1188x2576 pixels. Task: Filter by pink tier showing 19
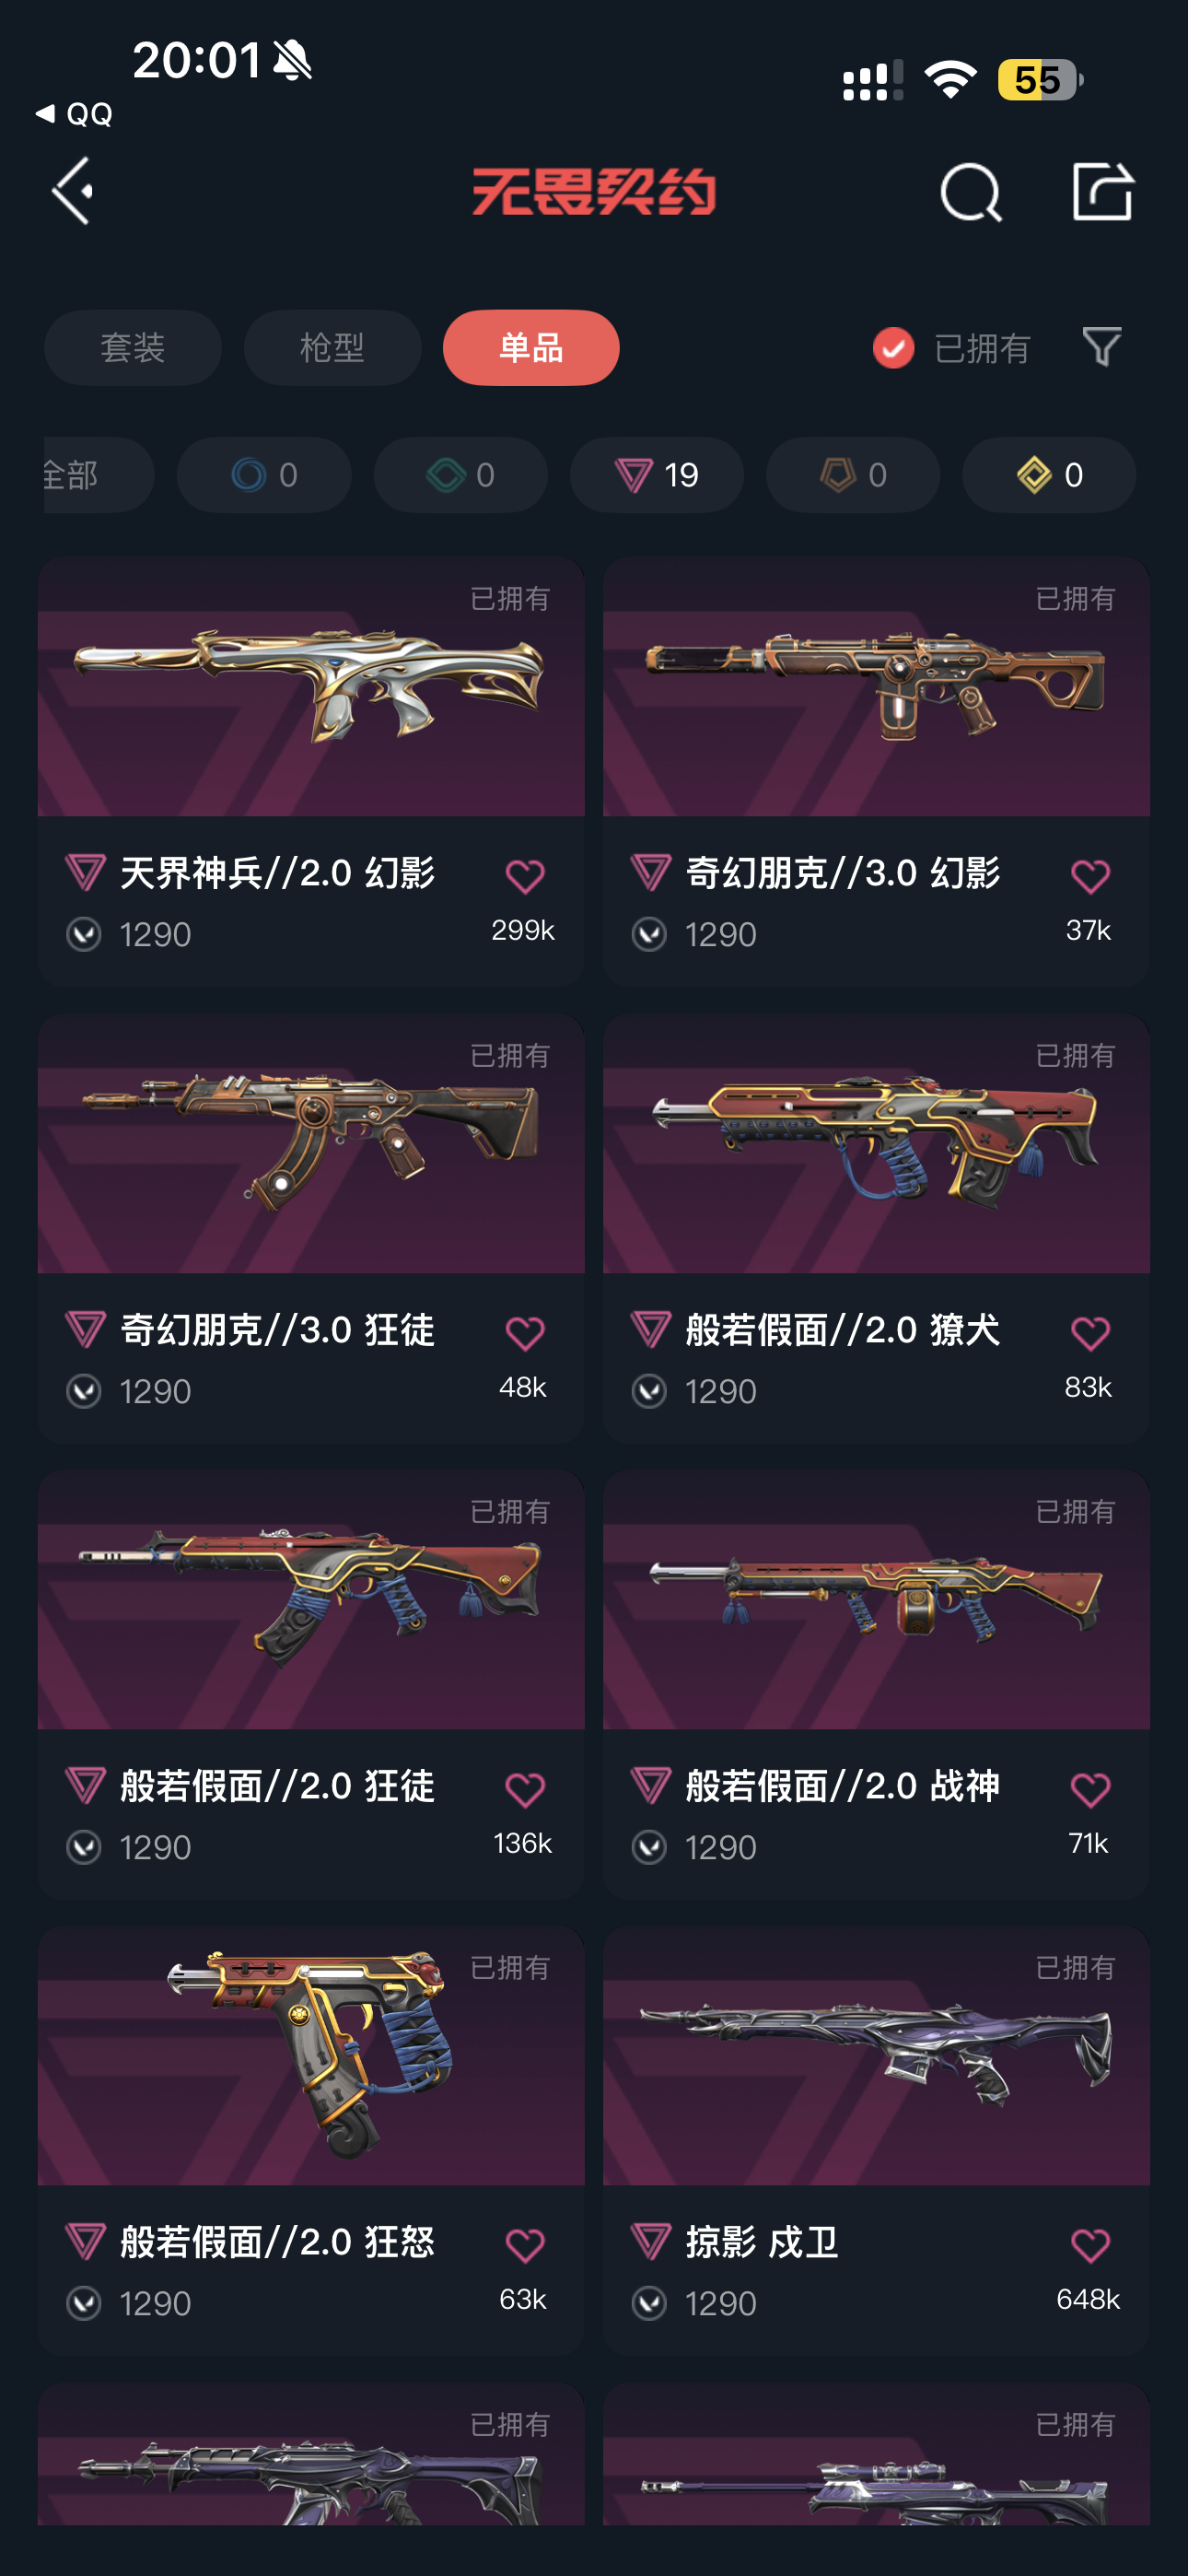pos(657,475)
